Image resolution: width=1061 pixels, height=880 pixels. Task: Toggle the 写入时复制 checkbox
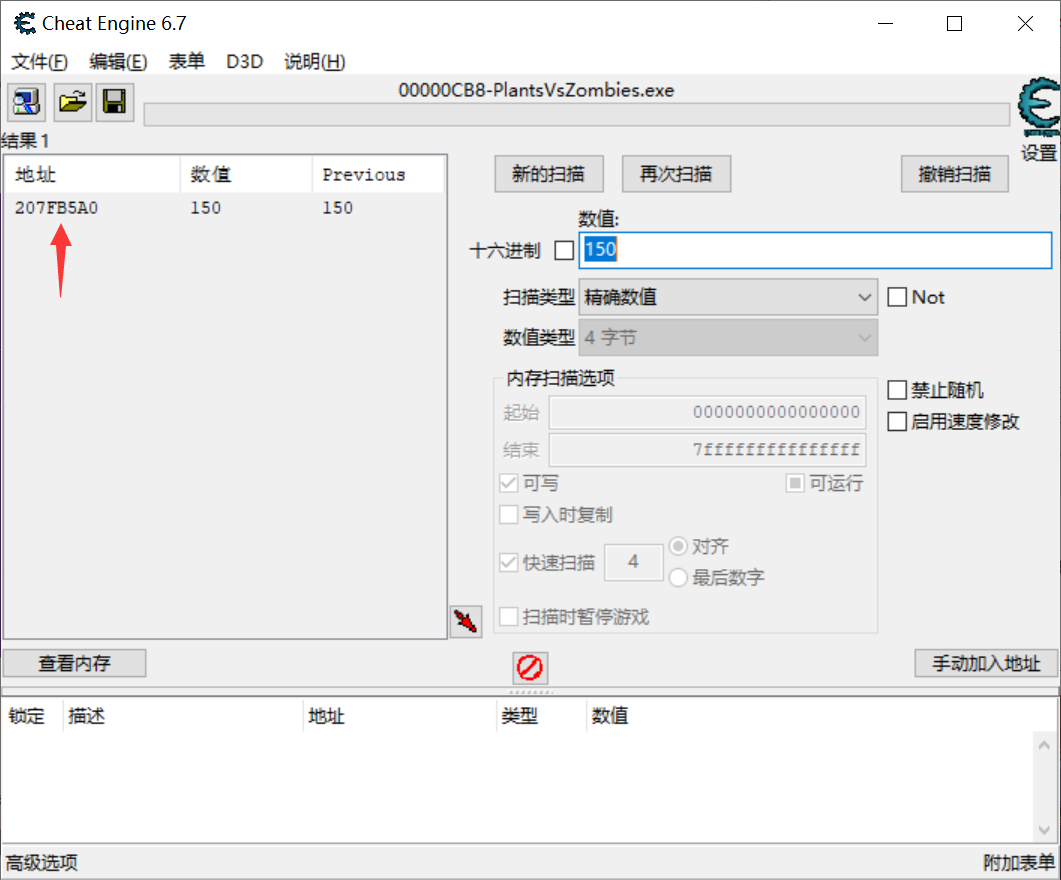[x=508, y=515]
